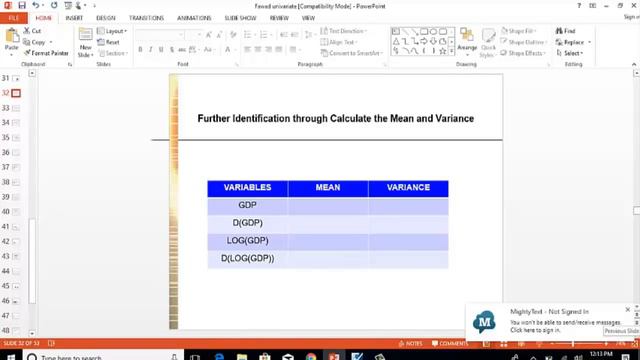Open the Shape Outline dropdown
640x360 pixels.
pyautogui.click(x=523, y=42)
